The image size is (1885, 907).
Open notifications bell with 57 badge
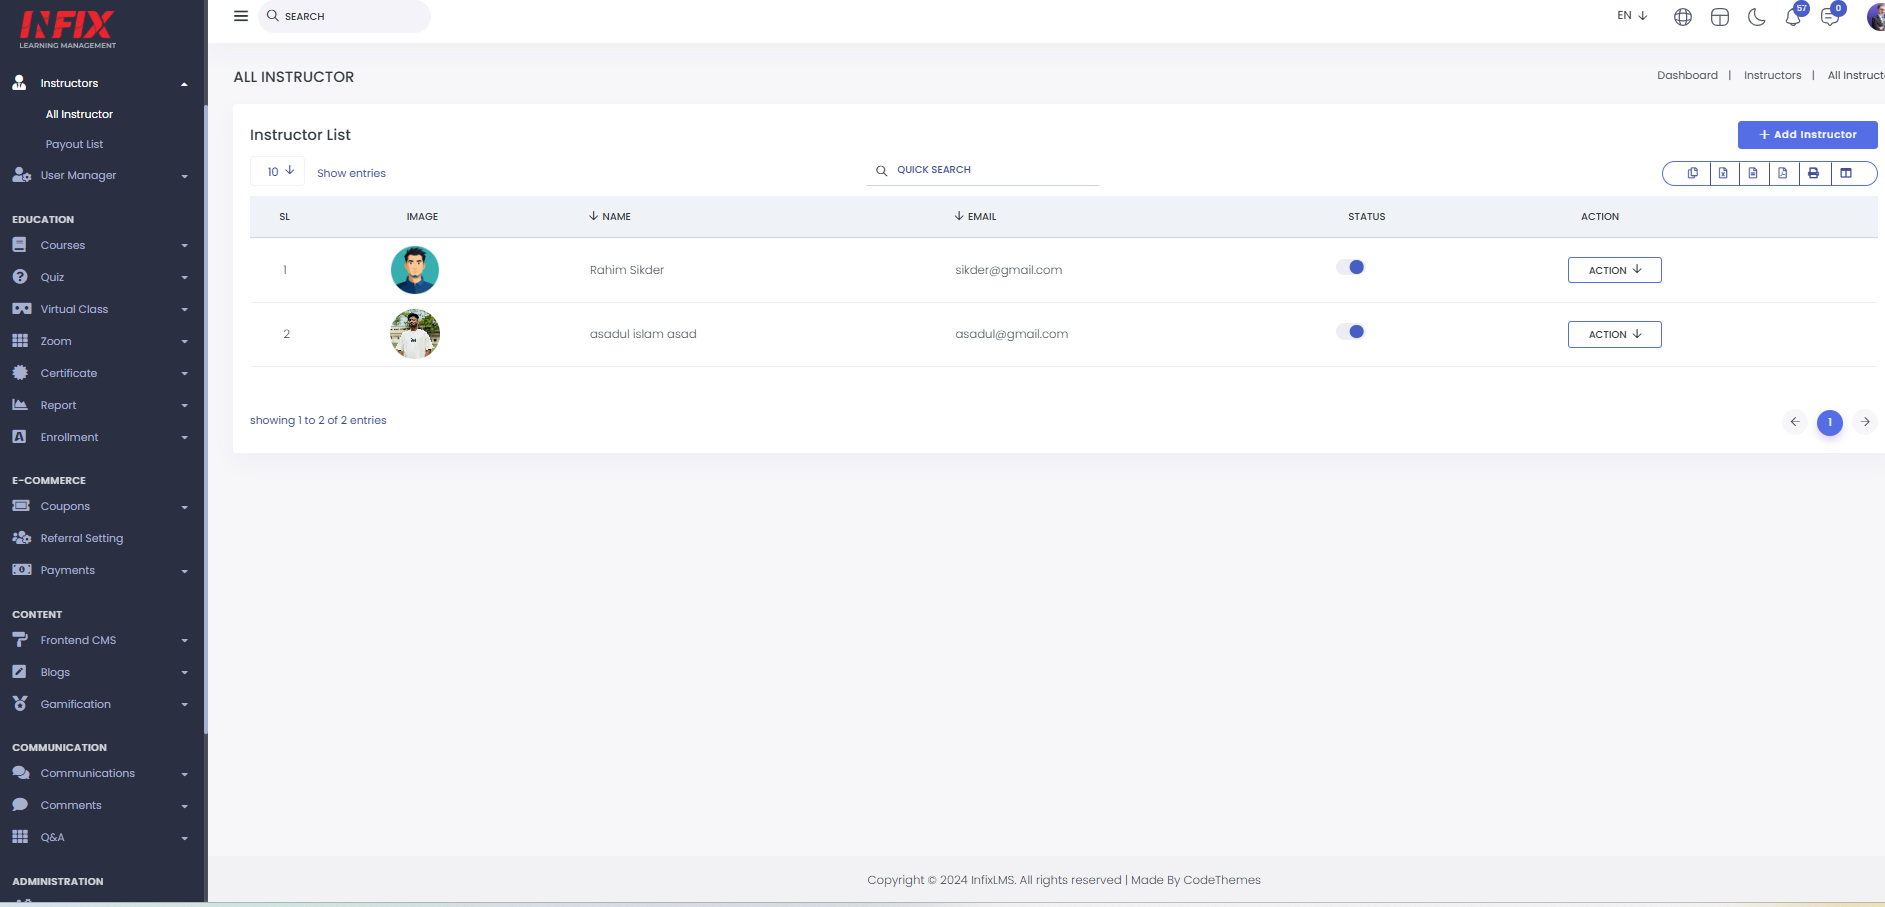(1794, 16)
